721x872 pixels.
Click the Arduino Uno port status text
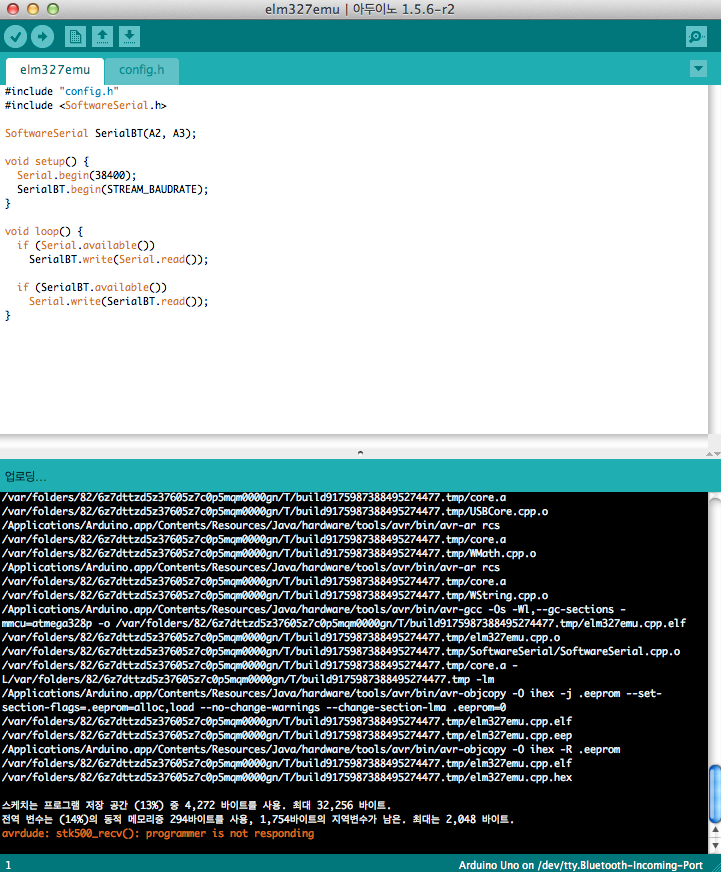tap(581, 865)
